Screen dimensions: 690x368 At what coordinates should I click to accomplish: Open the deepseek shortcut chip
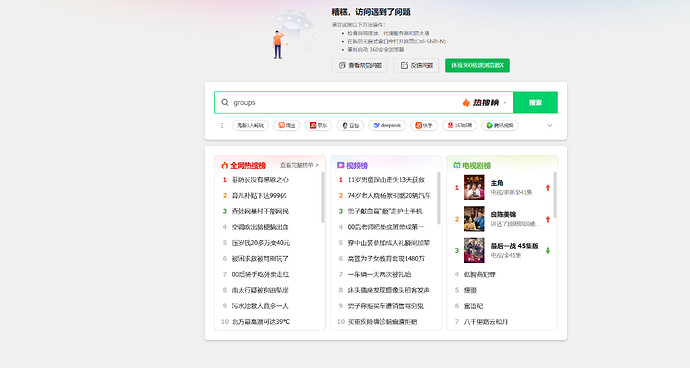tap(387, 125)
